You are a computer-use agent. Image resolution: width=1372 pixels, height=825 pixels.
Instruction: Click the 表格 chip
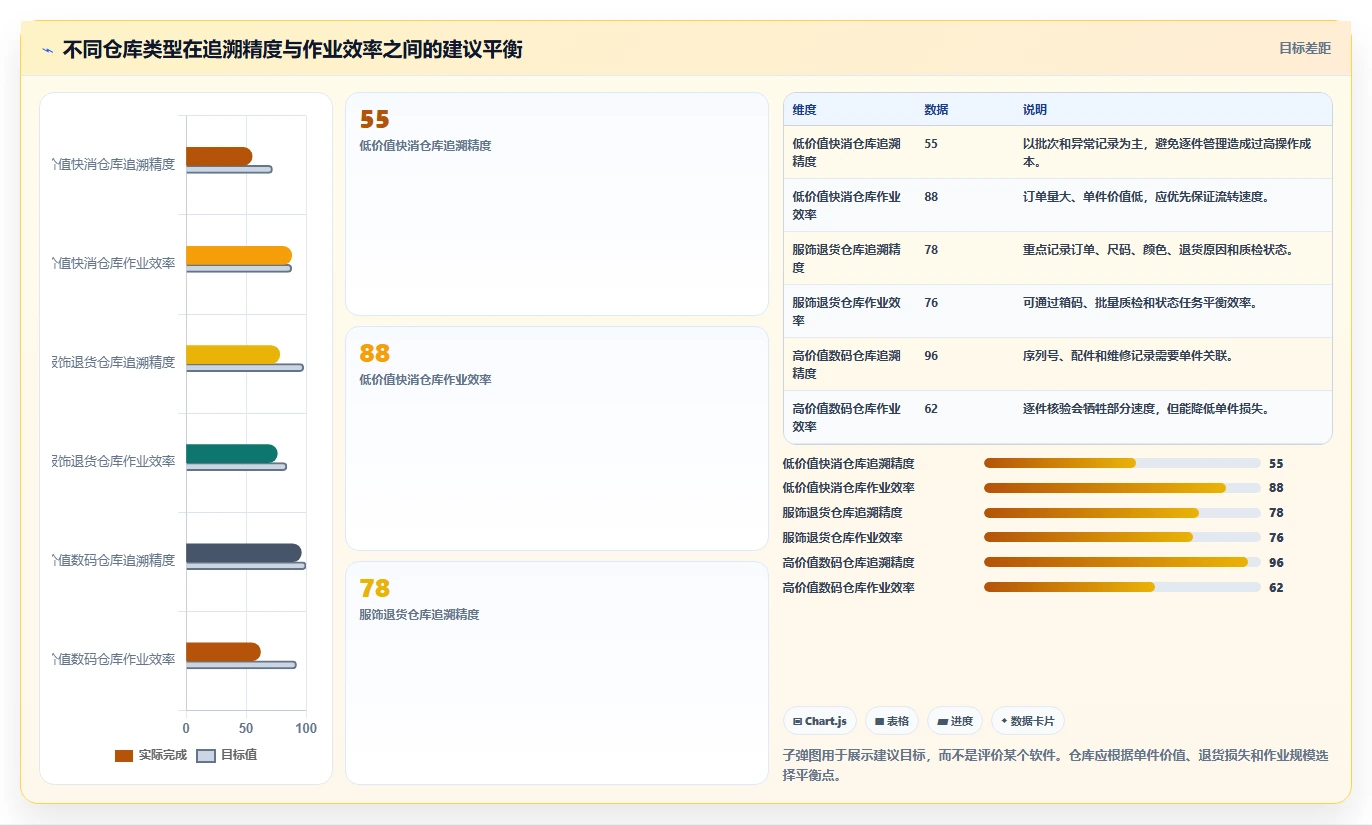pyautogui.click(x=892, y=721)
